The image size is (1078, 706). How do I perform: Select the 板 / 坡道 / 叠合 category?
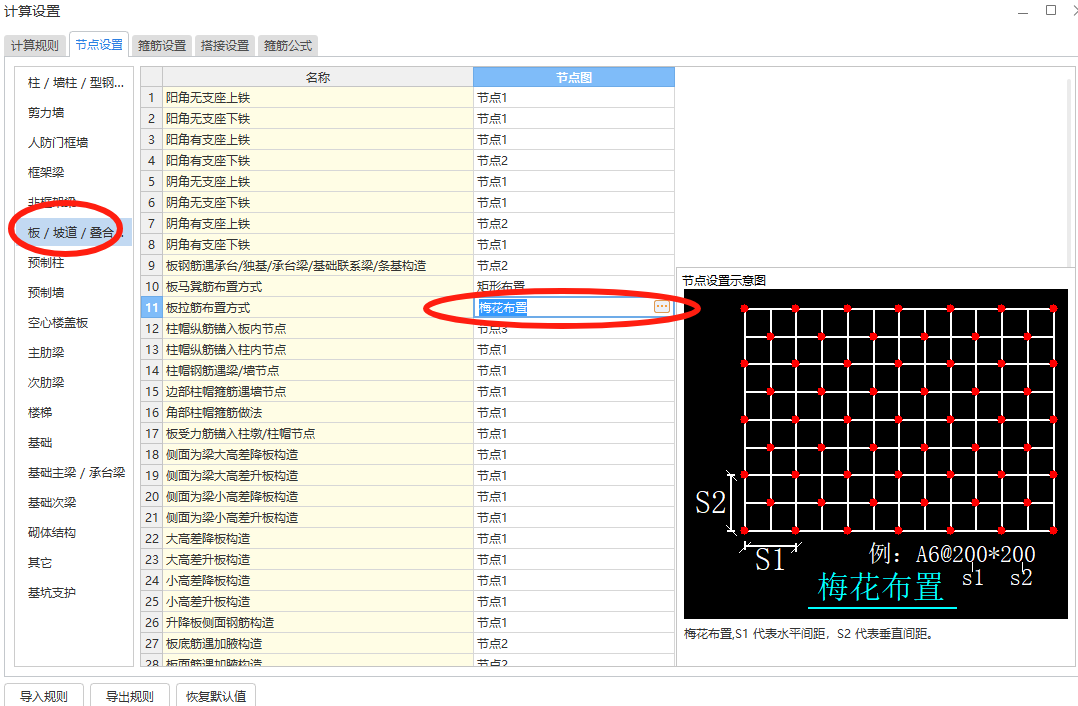[74, 232]
